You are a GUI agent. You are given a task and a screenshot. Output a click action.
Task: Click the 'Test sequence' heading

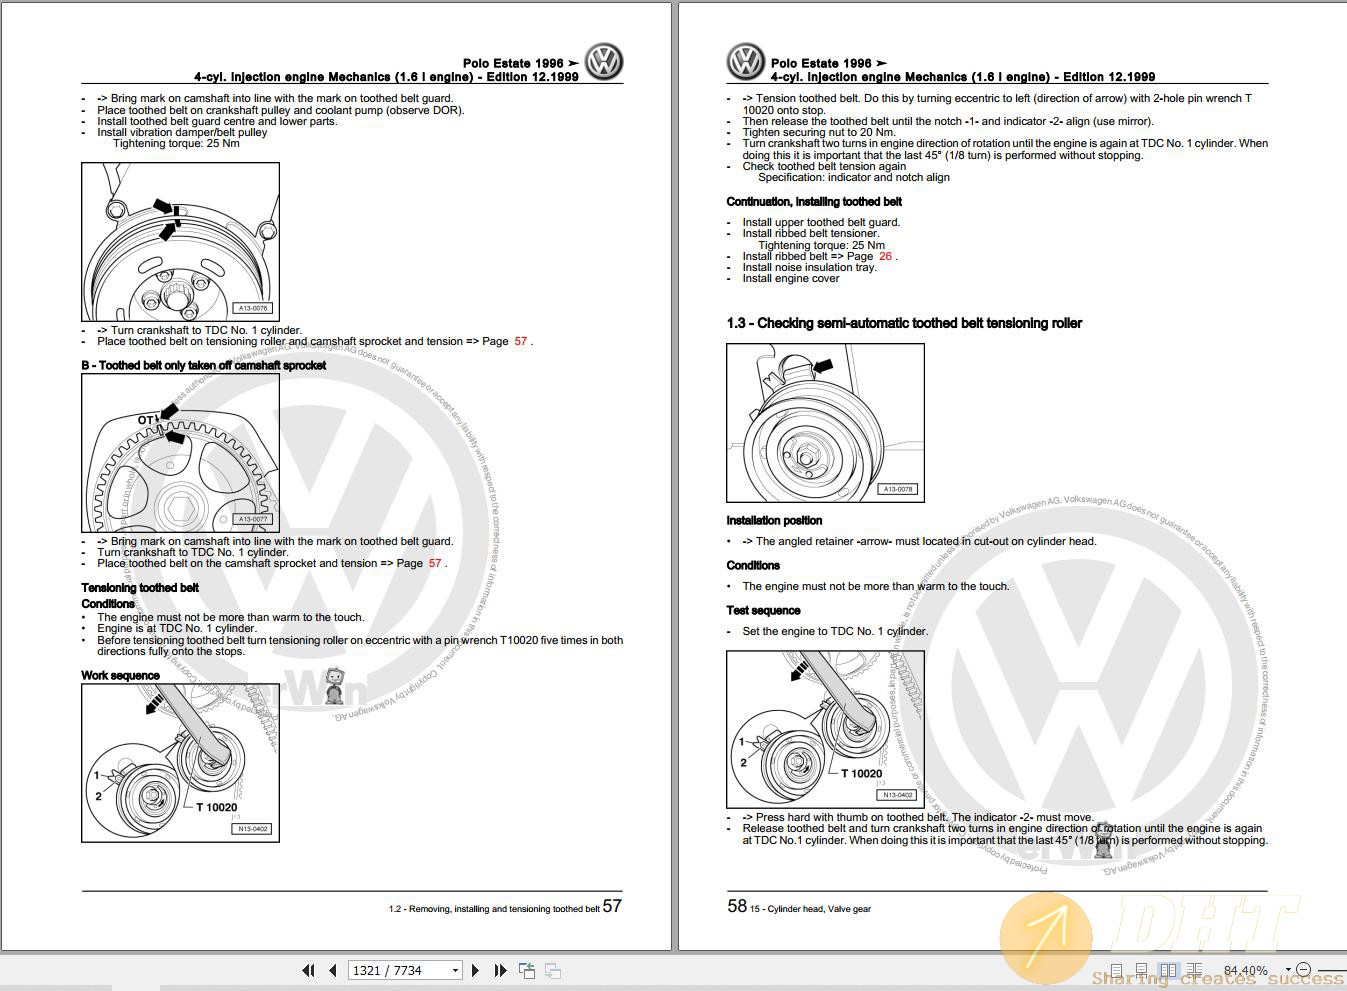763,610
